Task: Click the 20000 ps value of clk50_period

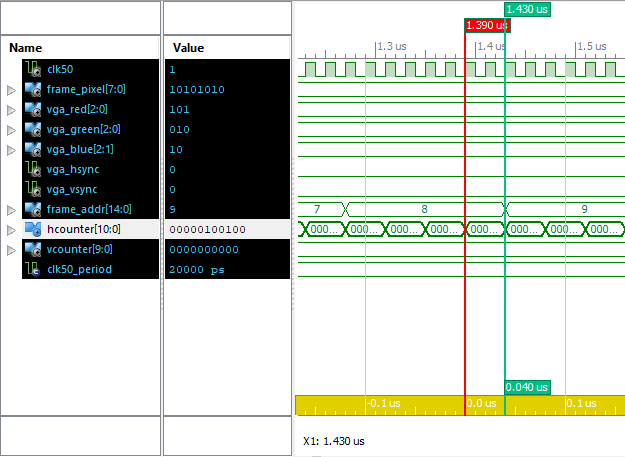Action: pos(197,270)
